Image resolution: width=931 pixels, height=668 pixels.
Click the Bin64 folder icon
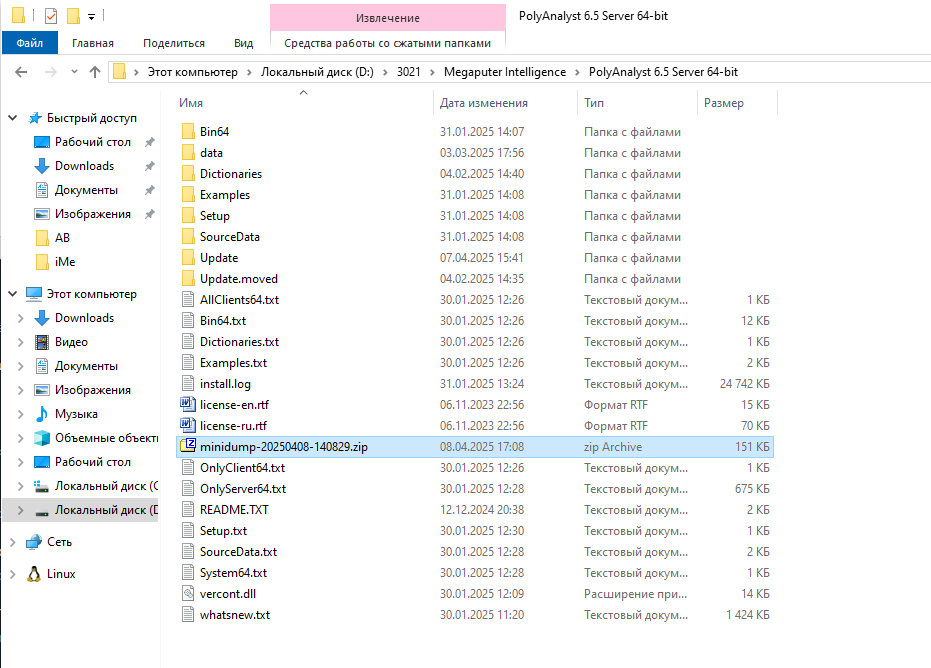point(188,131)
